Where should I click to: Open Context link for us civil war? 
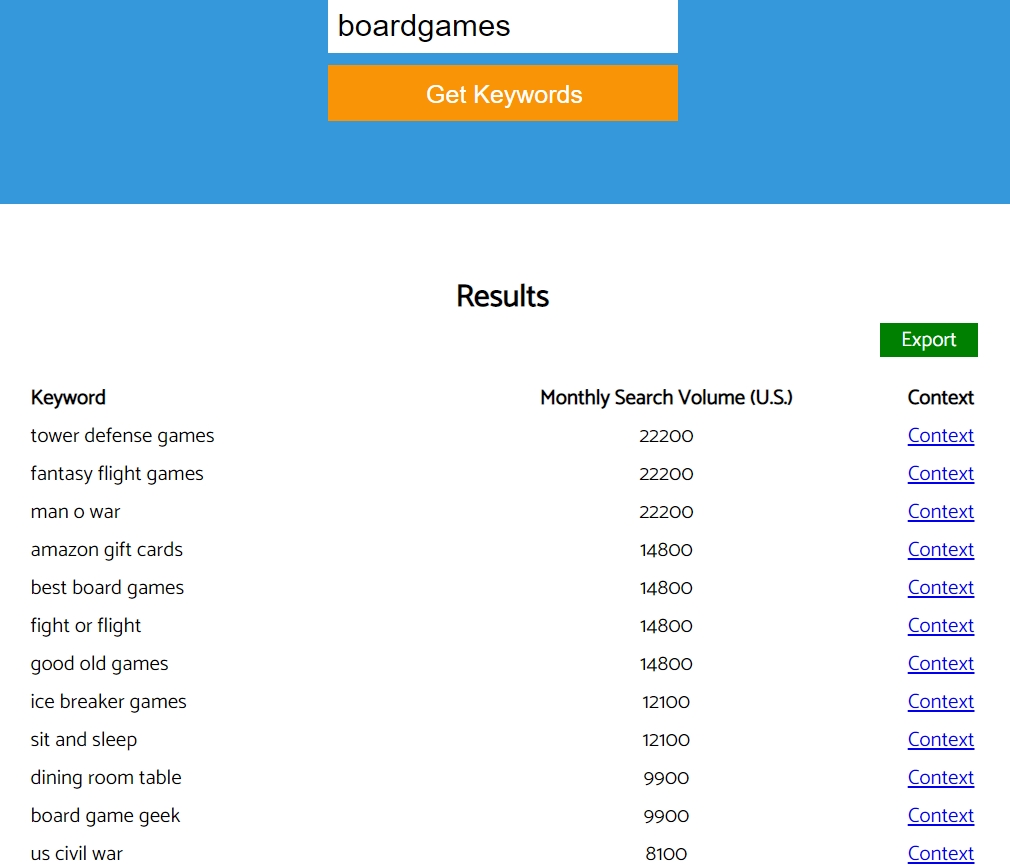coord(940,854)
